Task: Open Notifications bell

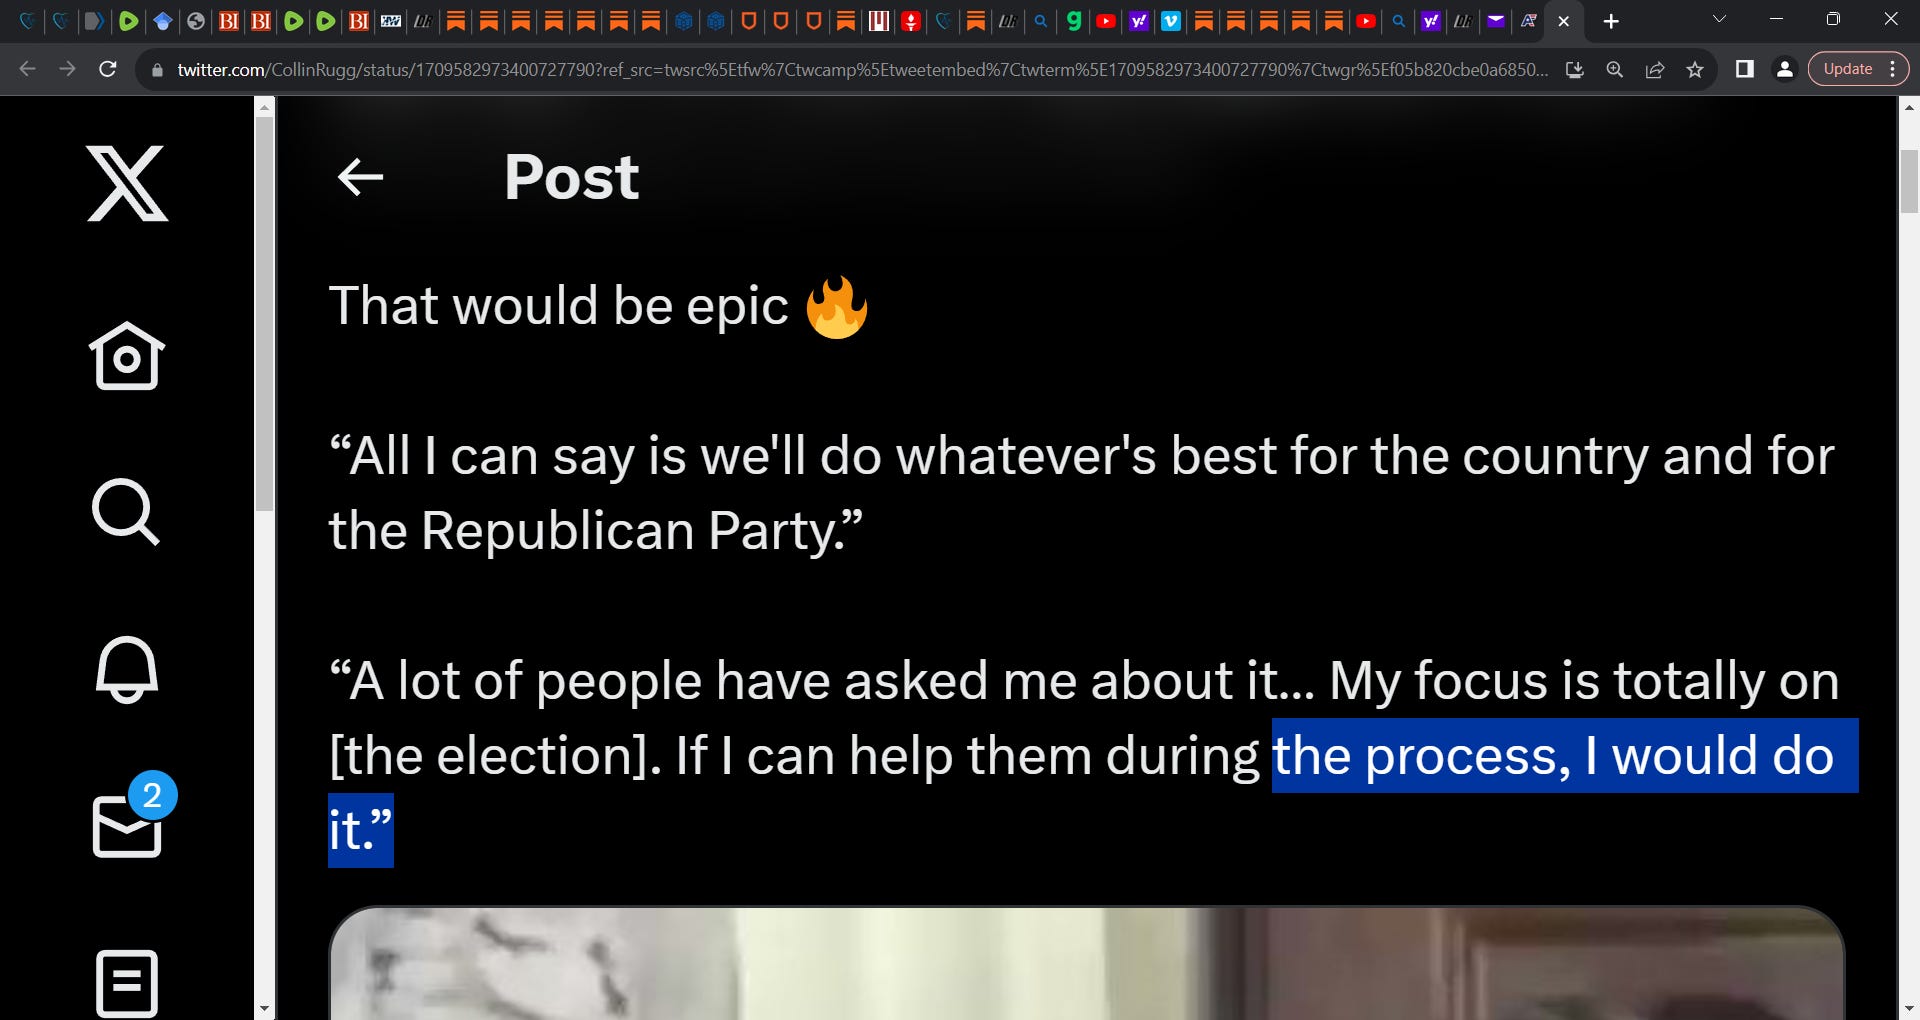Action: point(126,669)
